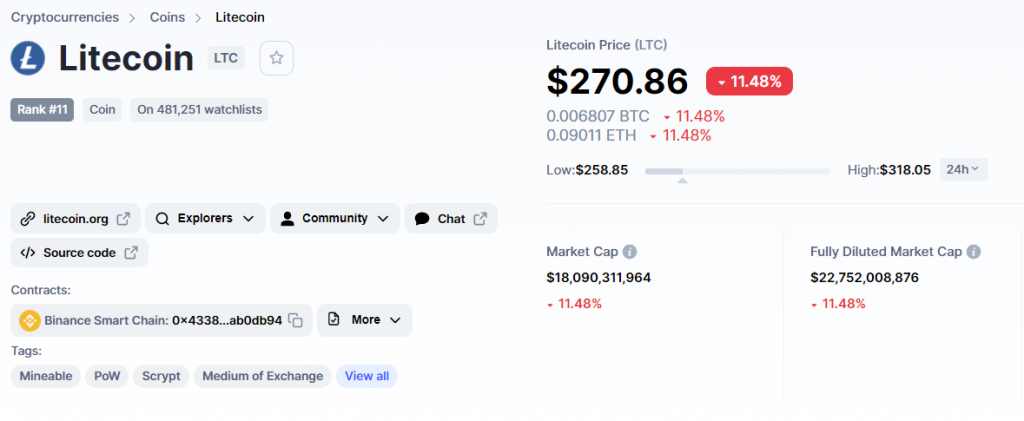Click the Binance Smart Chain logo icon
This screenshot has width=1024, height=421.
tap(28, 320)
